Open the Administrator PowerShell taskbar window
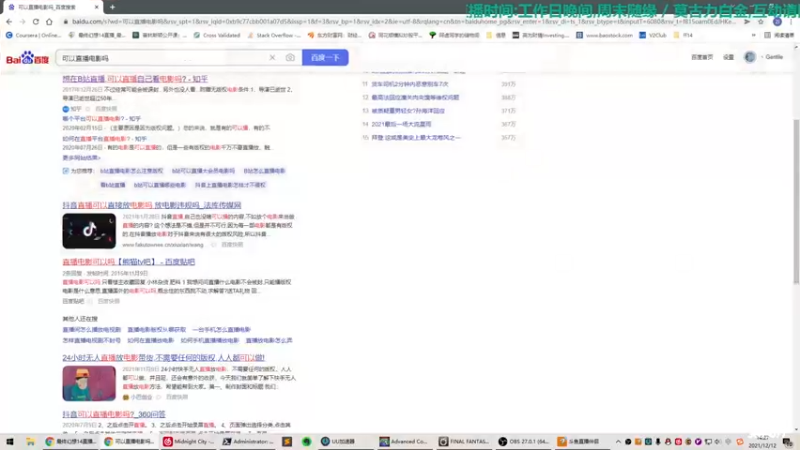This screenshot has width=800, height=450. tap(248, 441)
